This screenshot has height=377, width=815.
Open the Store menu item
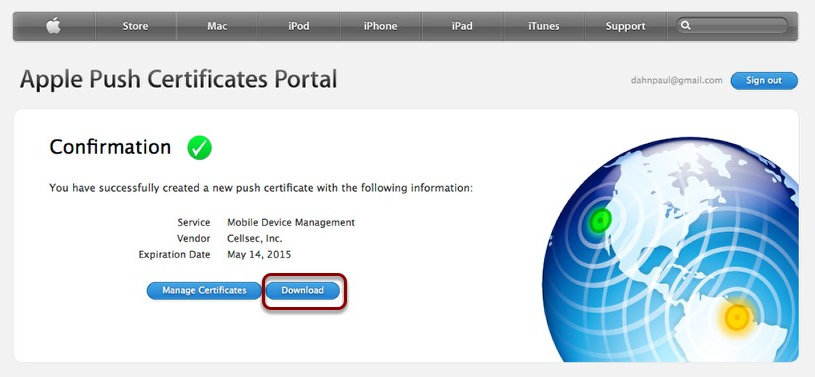pyautogui.click(x=135, y=26)
